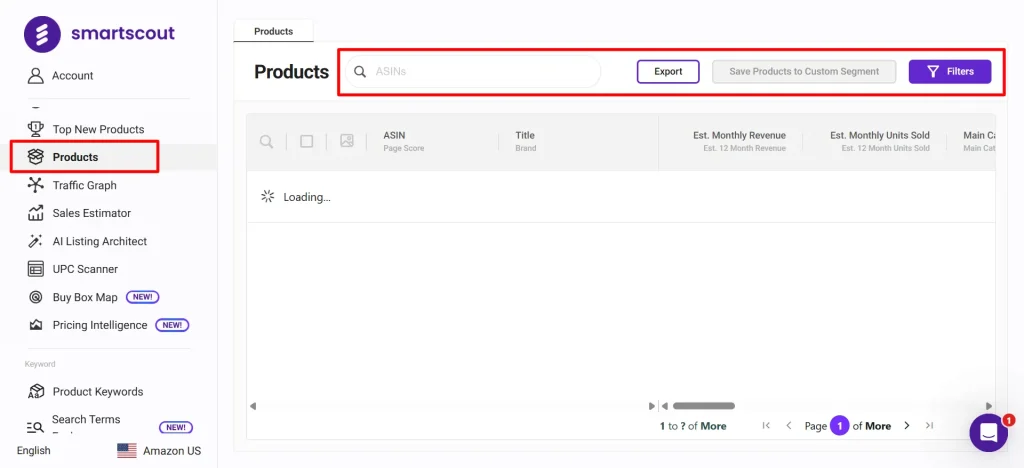The height and width of the screenshot is (468, 1024).
Task: Click the Sales Estimator chart icon
Action: 35,213
